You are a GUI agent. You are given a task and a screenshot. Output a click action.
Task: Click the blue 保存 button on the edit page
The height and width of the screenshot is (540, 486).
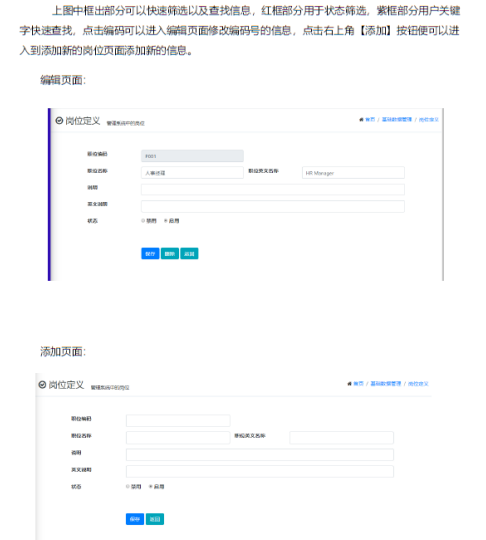150,253
